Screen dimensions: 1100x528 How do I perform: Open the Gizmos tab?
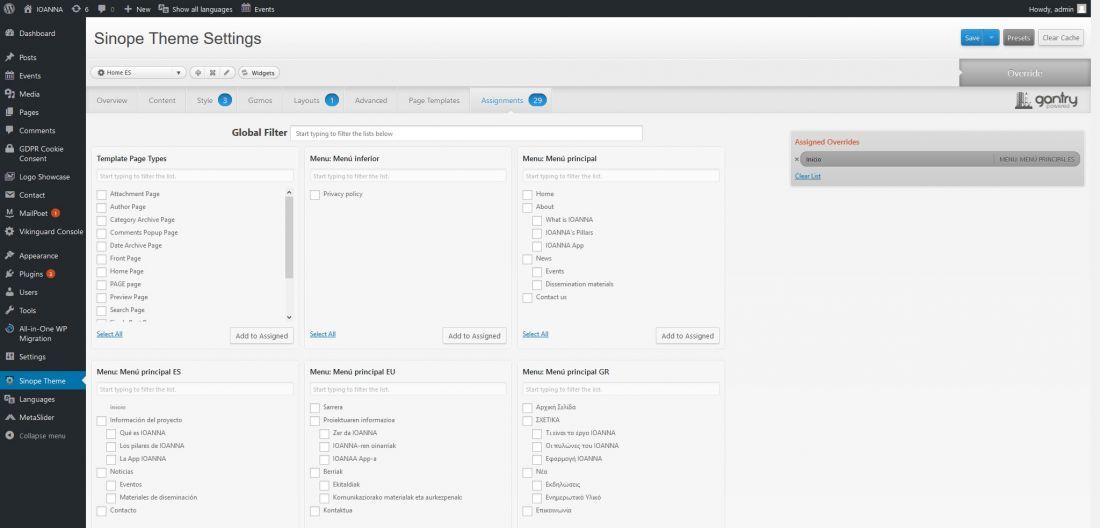260,100
